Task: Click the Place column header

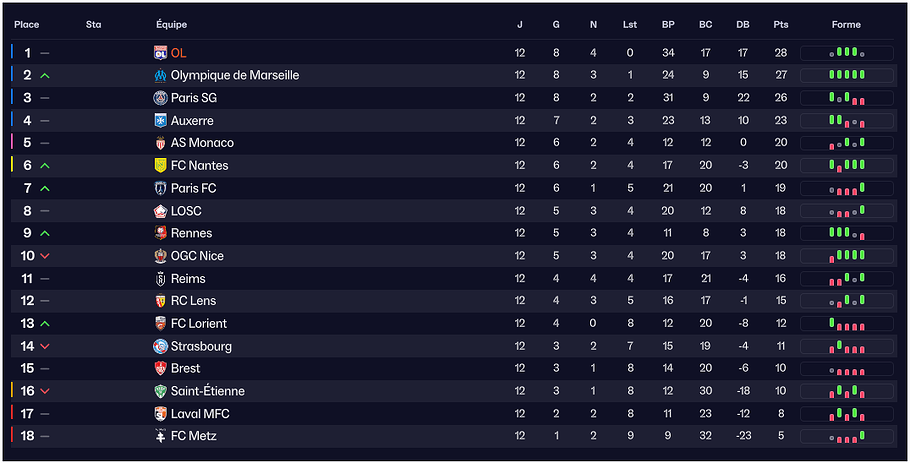Action: point(26,24)
